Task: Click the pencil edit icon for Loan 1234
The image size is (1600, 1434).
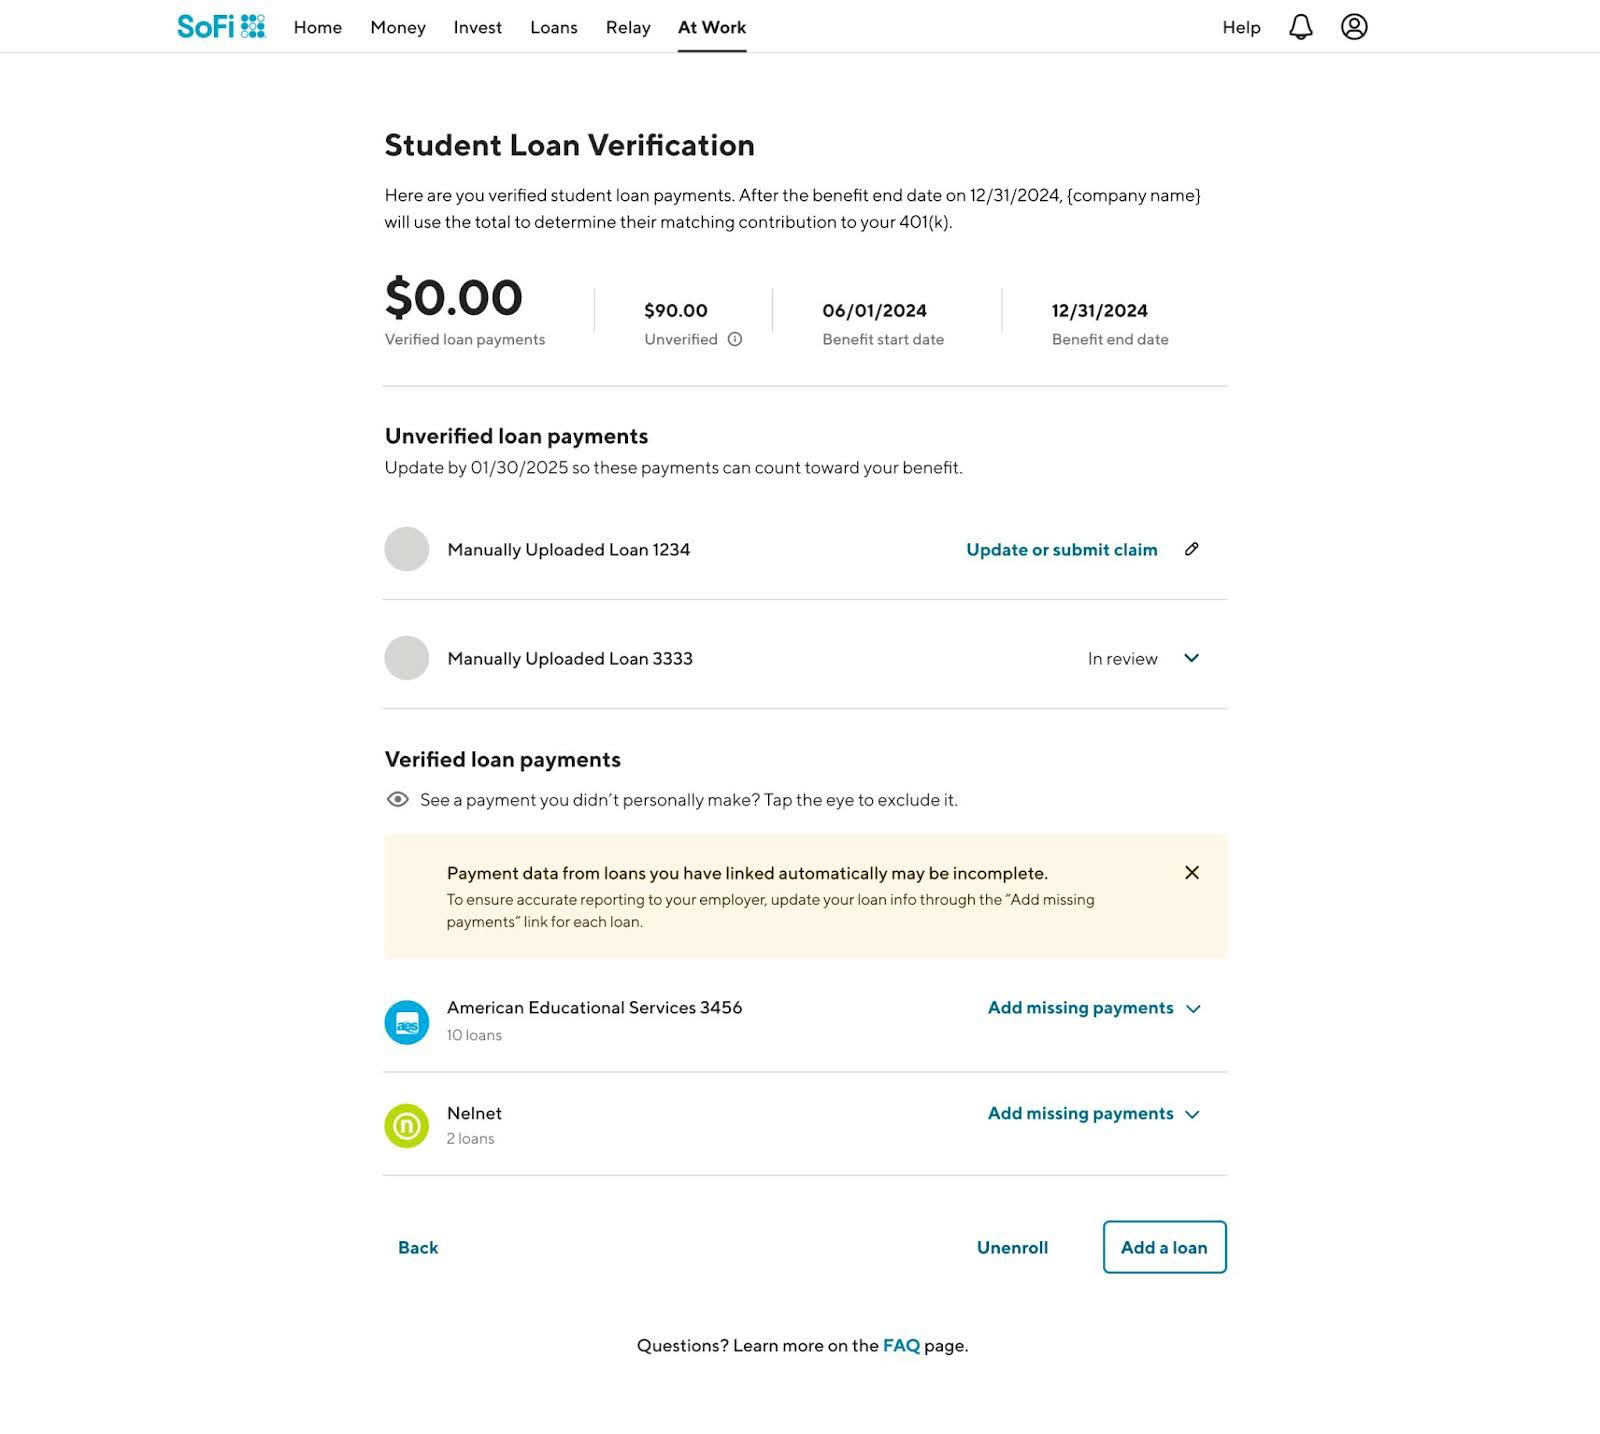Action: [1191, 549]
